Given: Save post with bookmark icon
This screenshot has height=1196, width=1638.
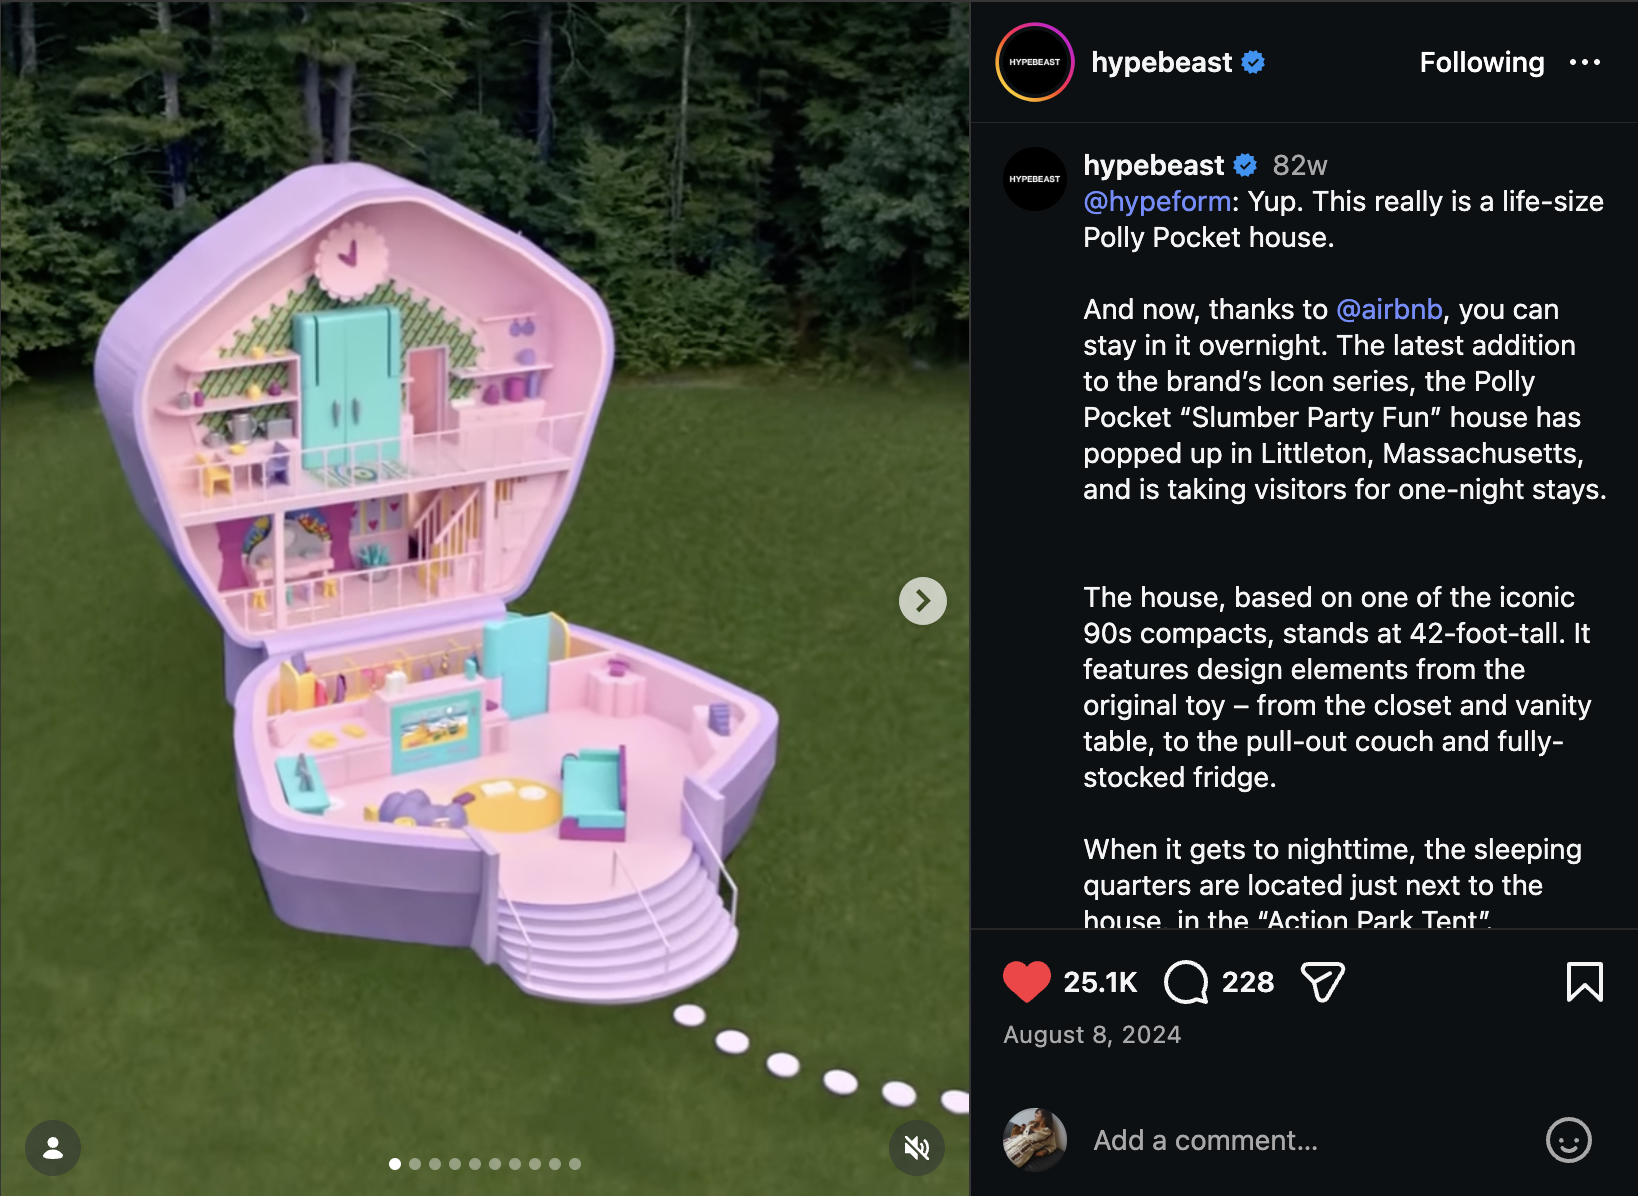Looking at the screenshot, I should tap(1584, 982).
